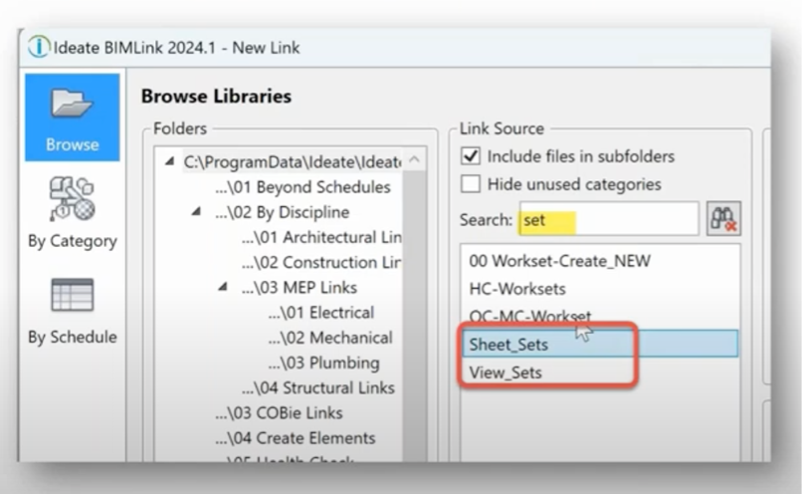Select the 02 Mechanical folder

click(x=331, y=338)
